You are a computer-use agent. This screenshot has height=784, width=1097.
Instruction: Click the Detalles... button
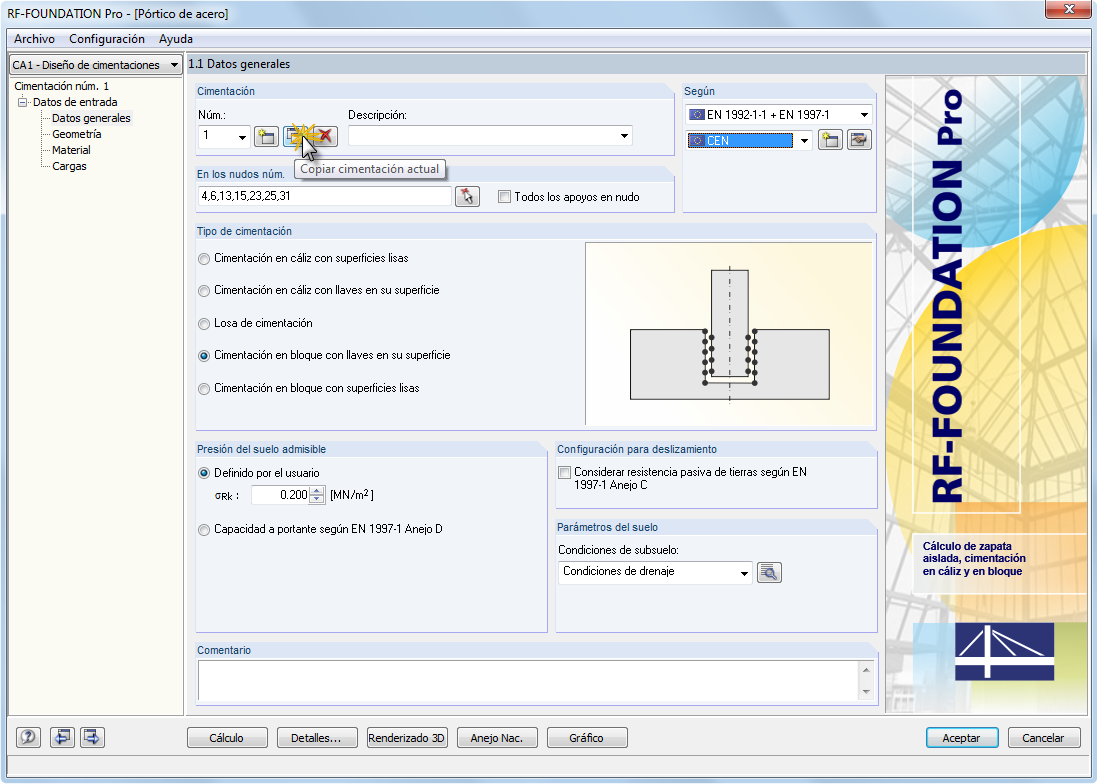point(317,738)
